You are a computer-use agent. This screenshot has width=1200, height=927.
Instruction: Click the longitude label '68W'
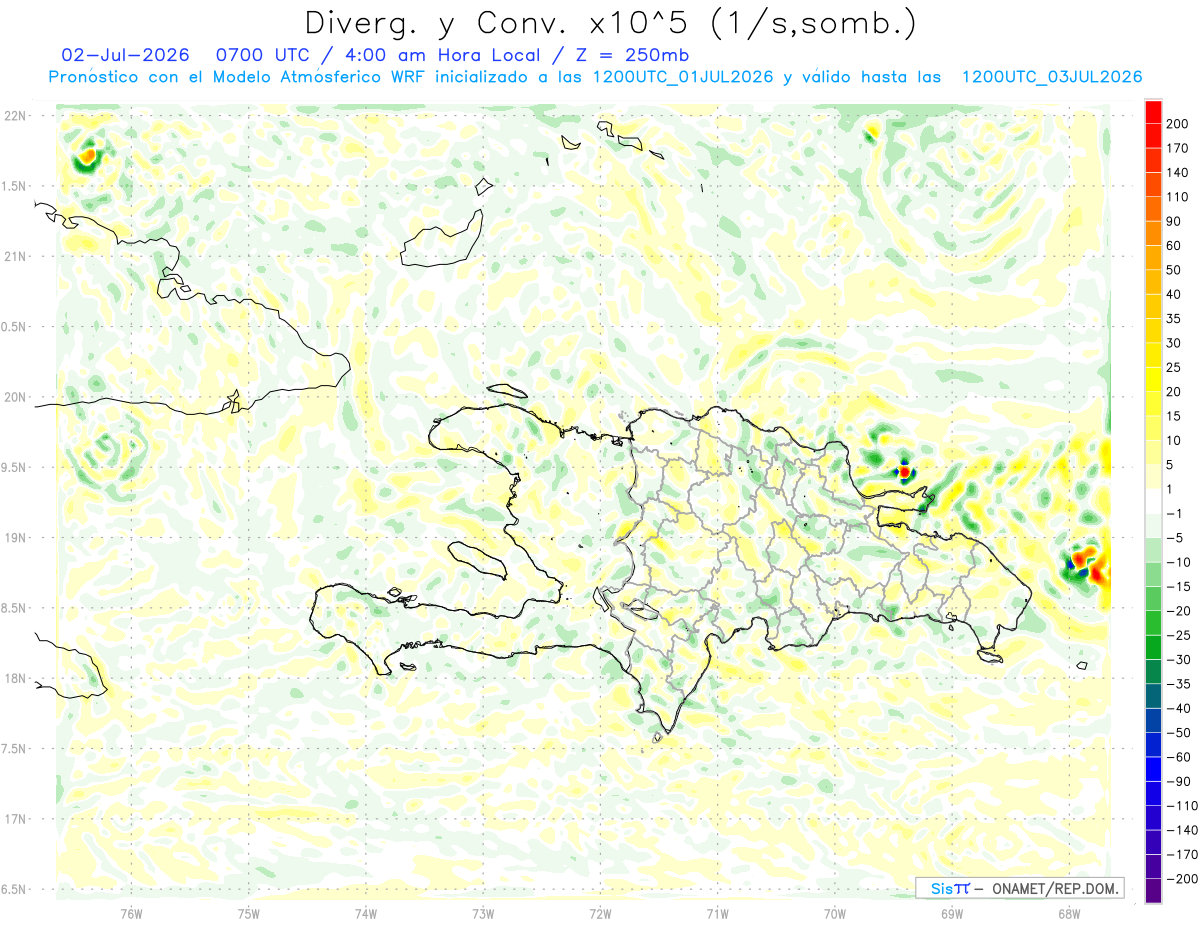1069,913
